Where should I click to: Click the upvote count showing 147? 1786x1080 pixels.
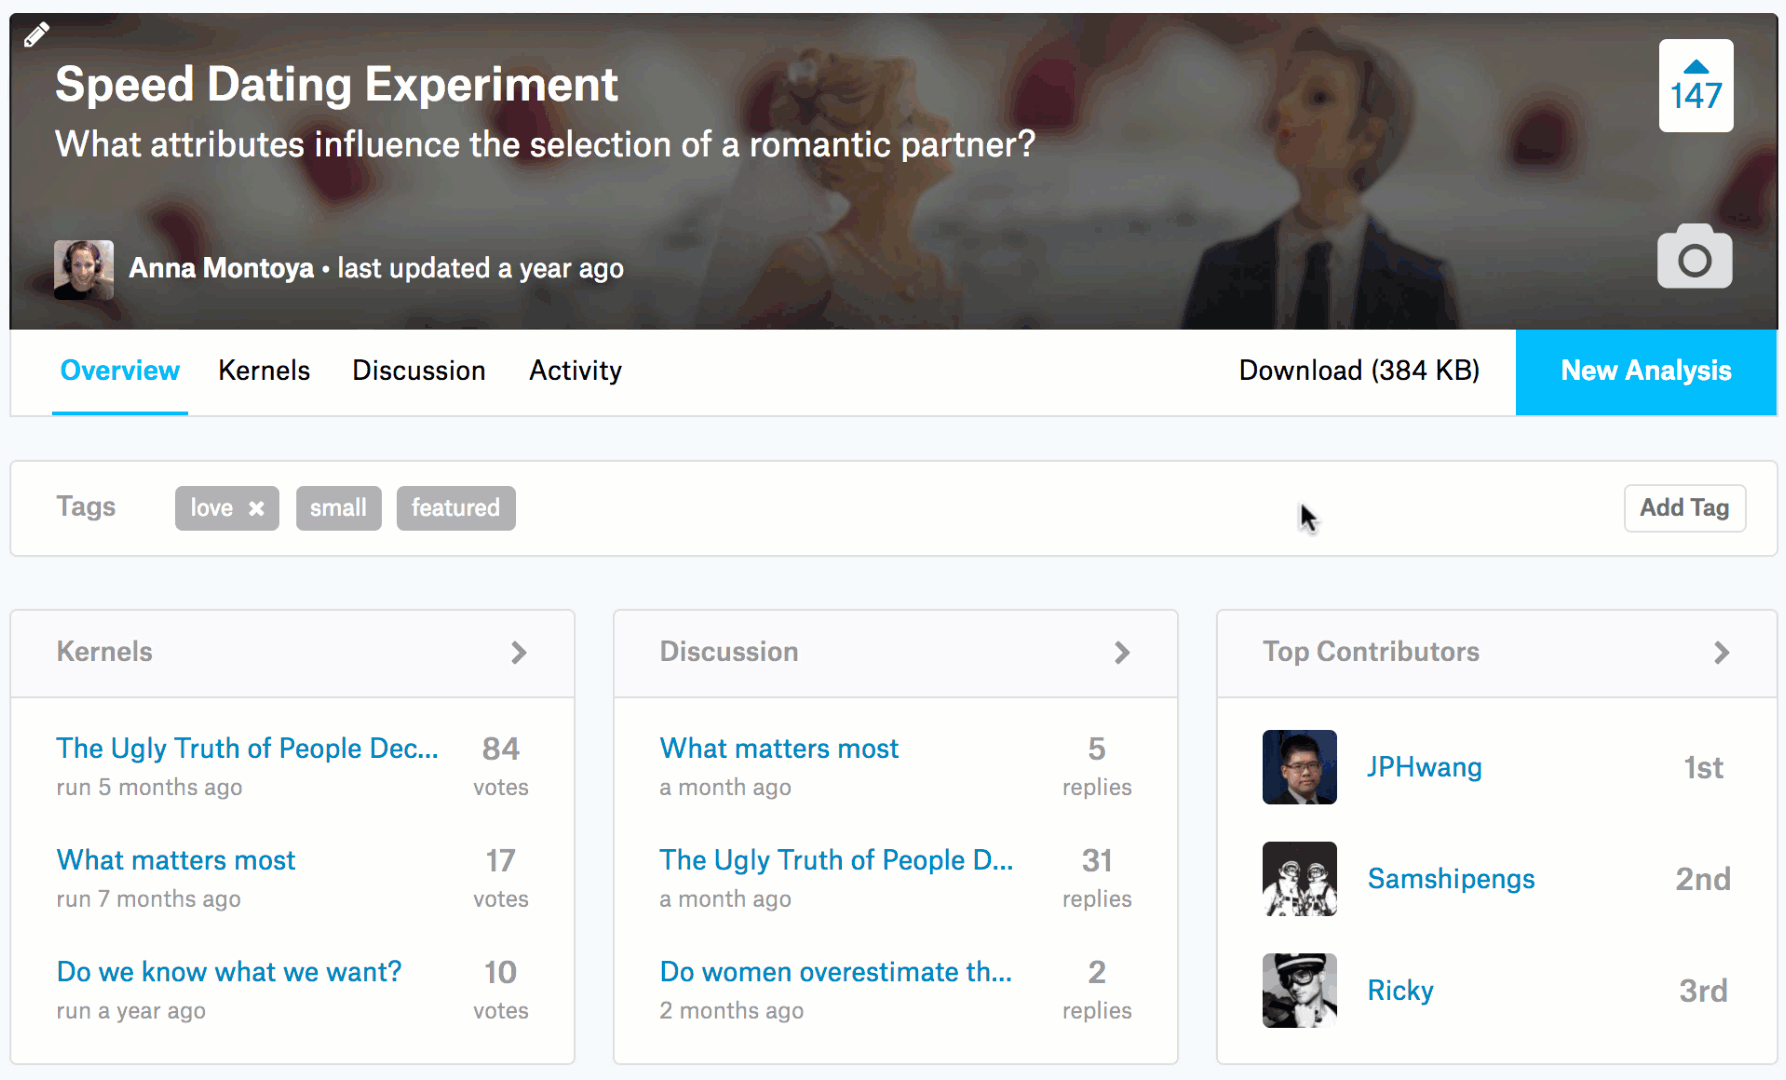pyautogui.click(x=1696, y=95)
